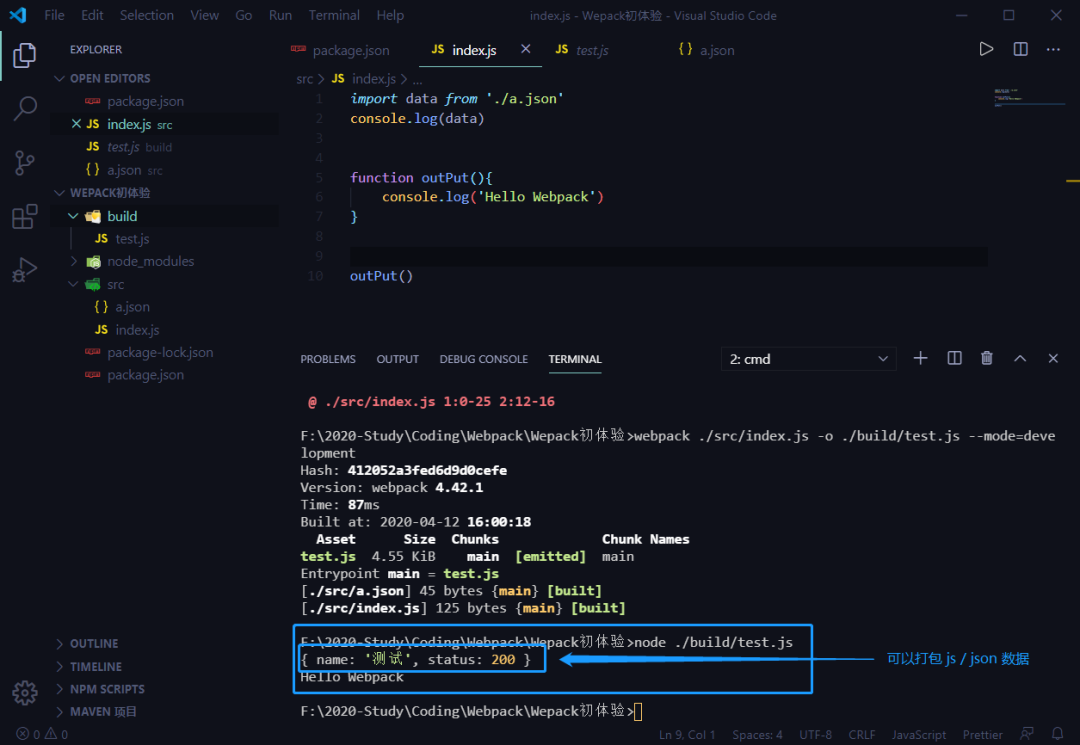This screenshot has height=745, width=1080.
Task: Click the JavaScript language mode in status bar
Action: [x=918, y=735]
